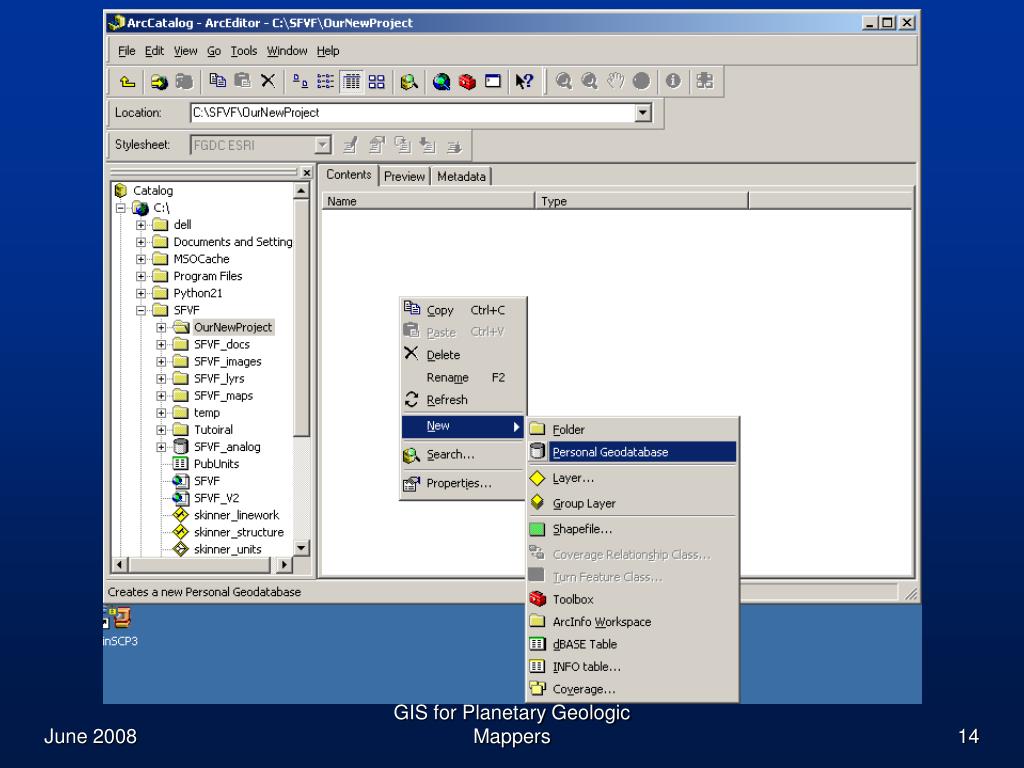1024x768 pixels.
Task: Select PubUnits table in Catalog tree
Action: point(216,464)
